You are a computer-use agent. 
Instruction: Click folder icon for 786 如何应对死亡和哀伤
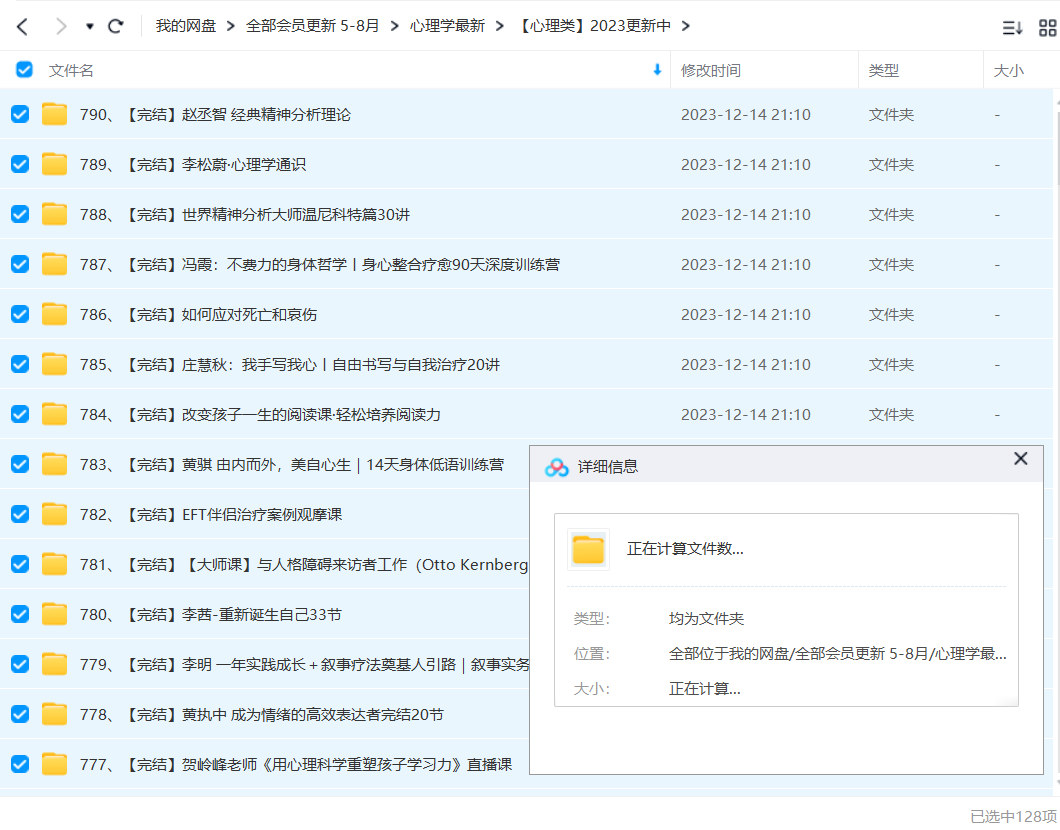coord(54,314)
